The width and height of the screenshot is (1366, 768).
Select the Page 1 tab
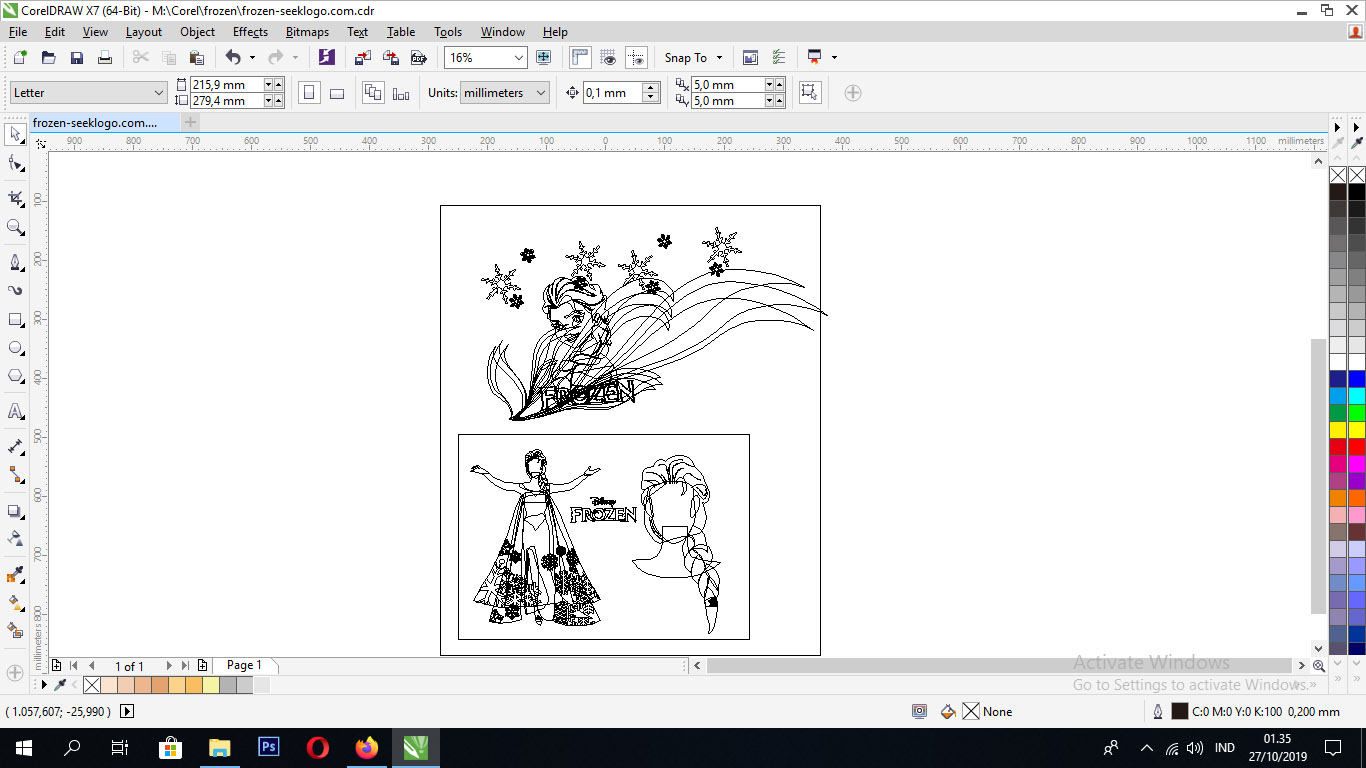click(245, 665)
